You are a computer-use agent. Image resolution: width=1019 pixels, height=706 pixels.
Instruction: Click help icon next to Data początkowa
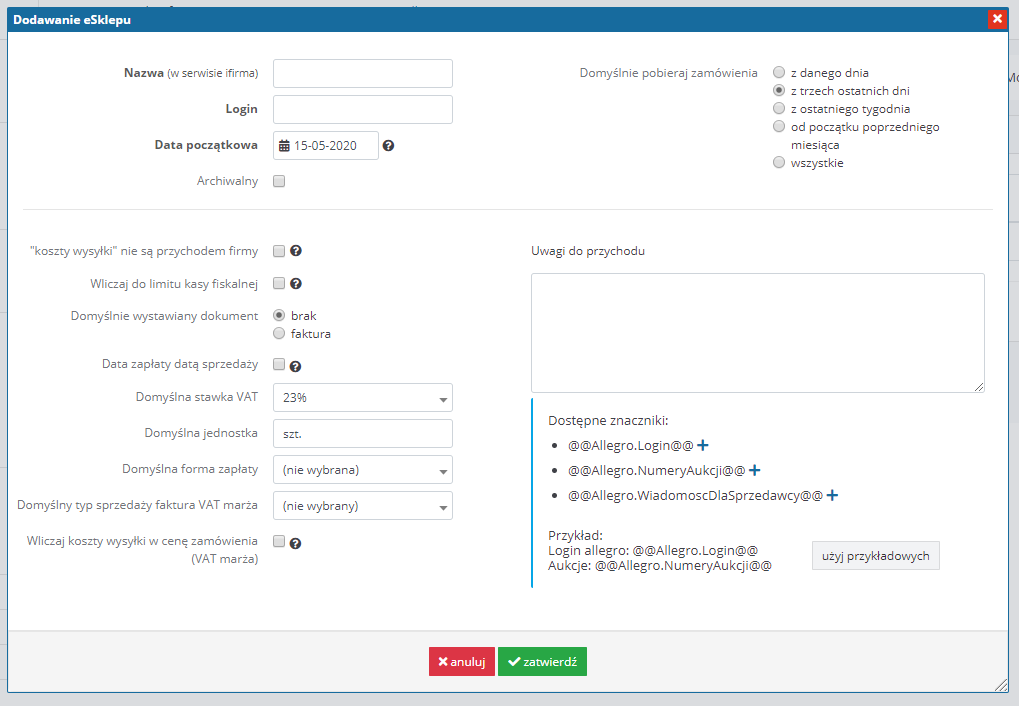coord(388,146)
